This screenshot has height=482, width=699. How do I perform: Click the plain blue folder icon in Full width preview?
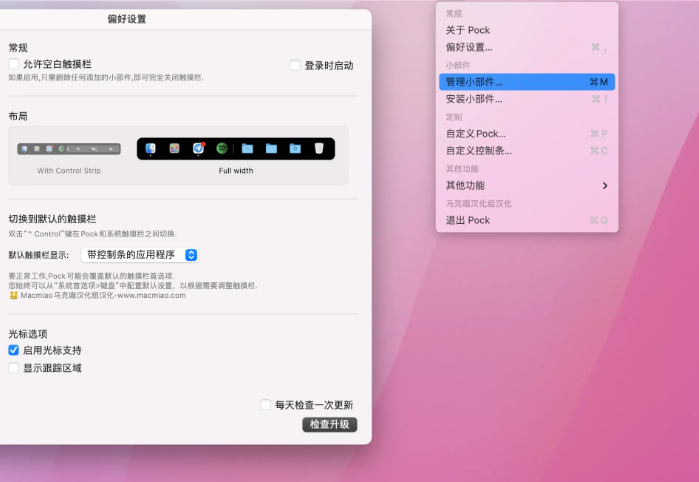[x=271, y=148]
